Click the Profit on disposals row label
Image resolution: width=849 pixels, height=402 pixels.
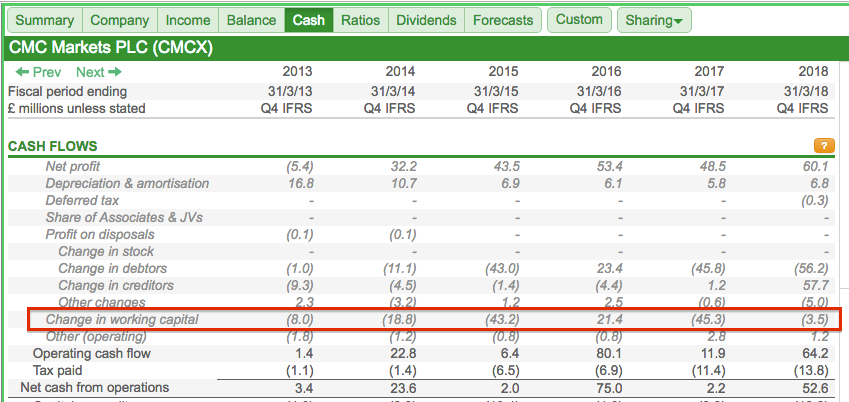(100, 235)
